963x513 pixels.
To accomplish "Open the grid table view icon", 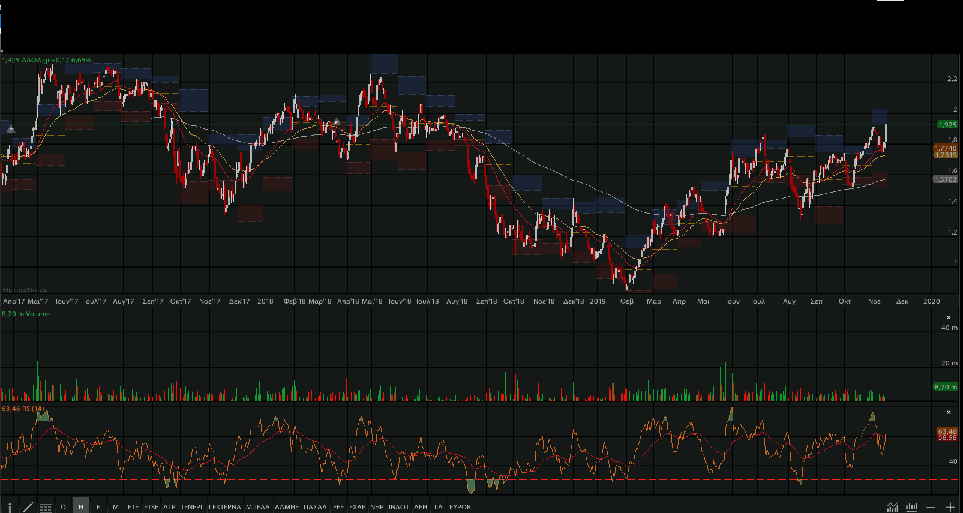I will [x=45, y=507].
